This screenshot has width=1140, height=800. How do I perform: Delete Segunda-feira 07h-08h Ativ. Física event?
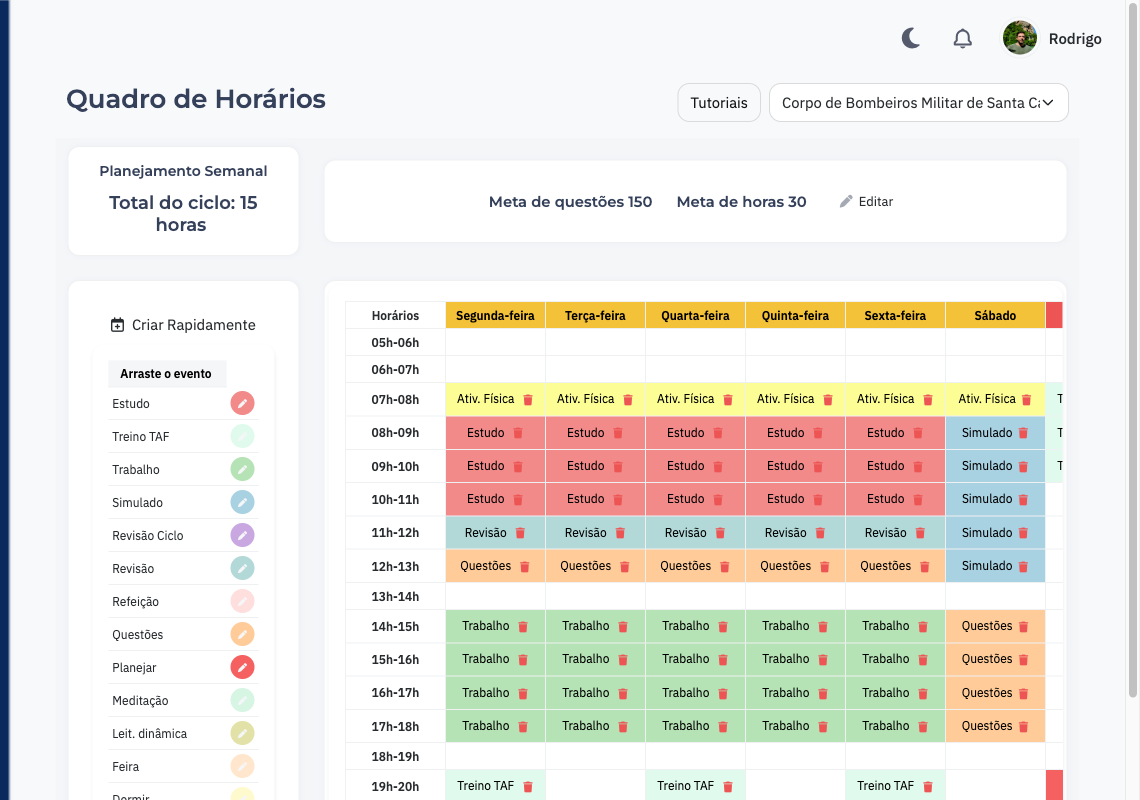(528, 400)
